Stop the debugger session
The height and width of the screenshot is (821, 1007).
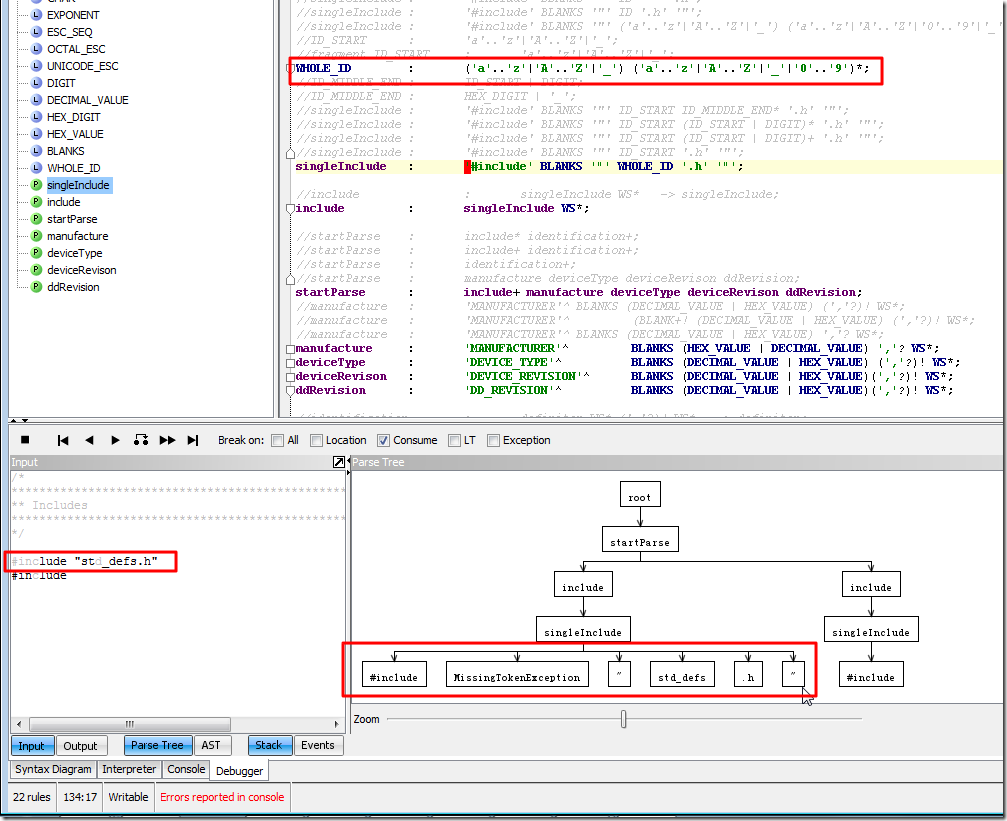[x=25, y=440]
